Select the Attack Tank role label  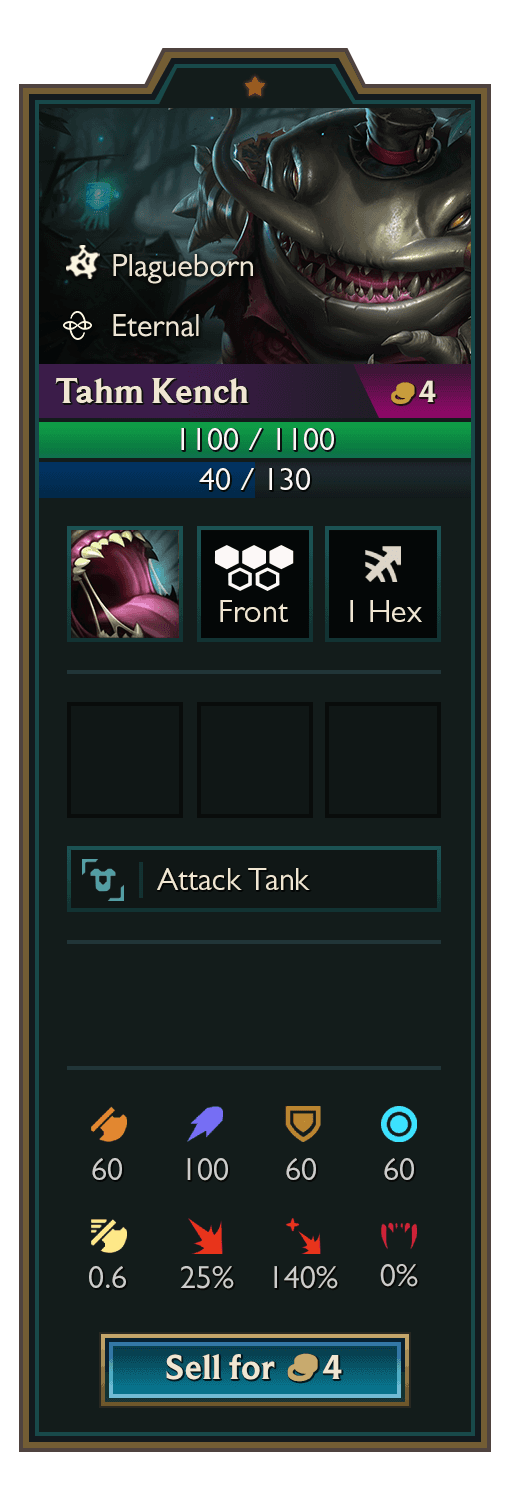click(x=254, y=879)
